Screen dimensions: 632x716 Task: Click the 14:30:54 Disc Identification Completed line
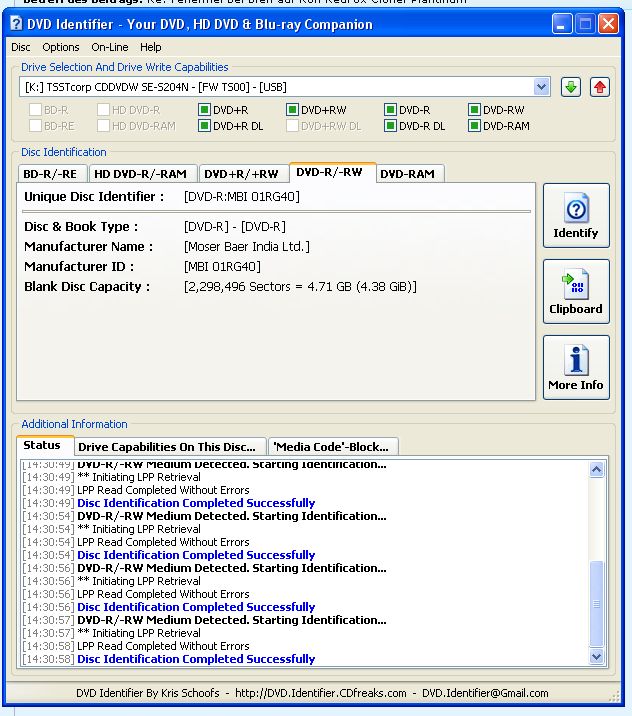169,555
